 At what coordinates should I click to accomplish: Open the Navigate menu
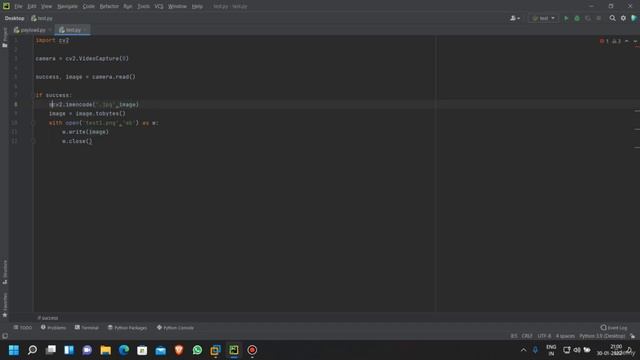pos(67,7)
